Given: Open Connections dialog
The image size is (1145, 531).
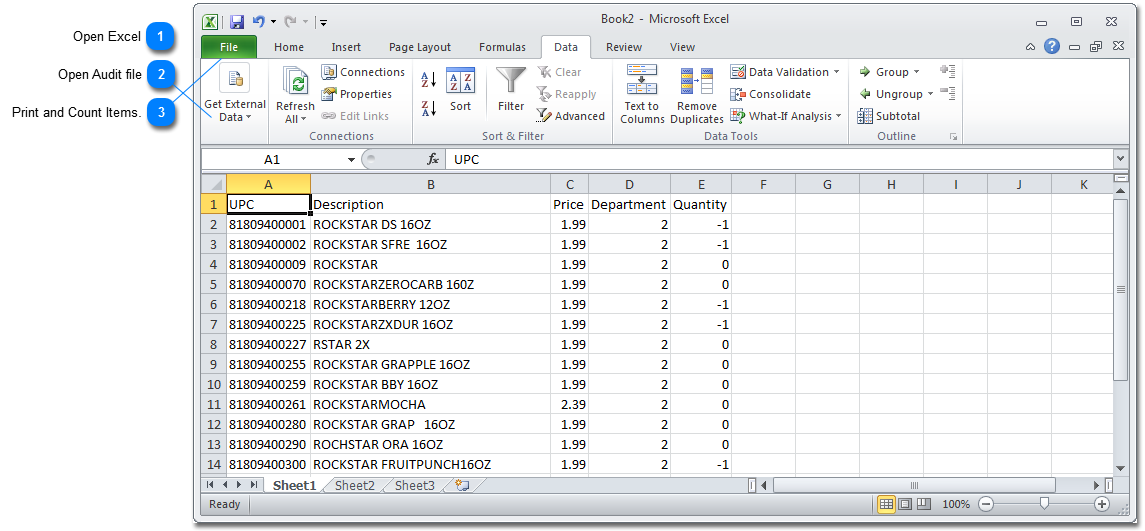Looking at the screenshot, I should click(363, 72).
